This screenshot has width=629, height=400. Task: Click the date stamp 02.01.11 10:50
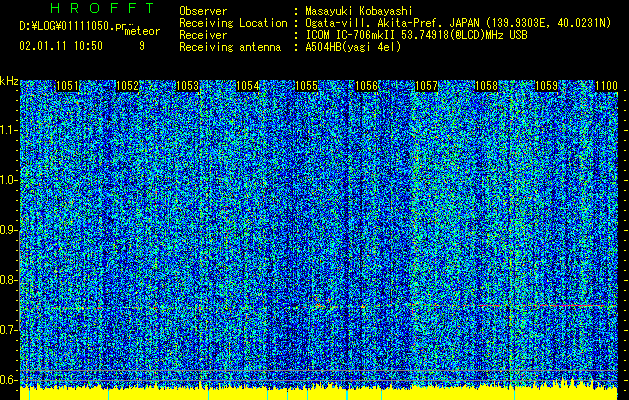61,46
